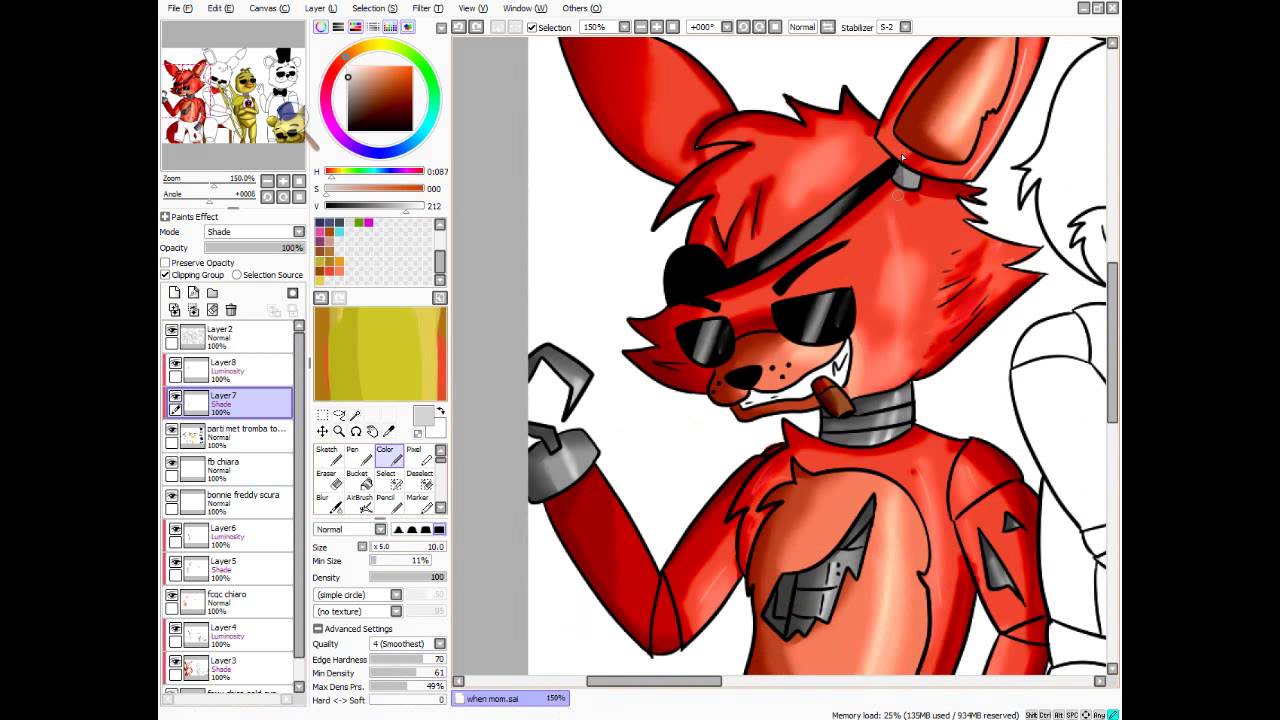The height and width of the screenshot is (720, 1280).
Task: Open the Quality 4 Smoothest dropdown
Action: coord(408,644)
